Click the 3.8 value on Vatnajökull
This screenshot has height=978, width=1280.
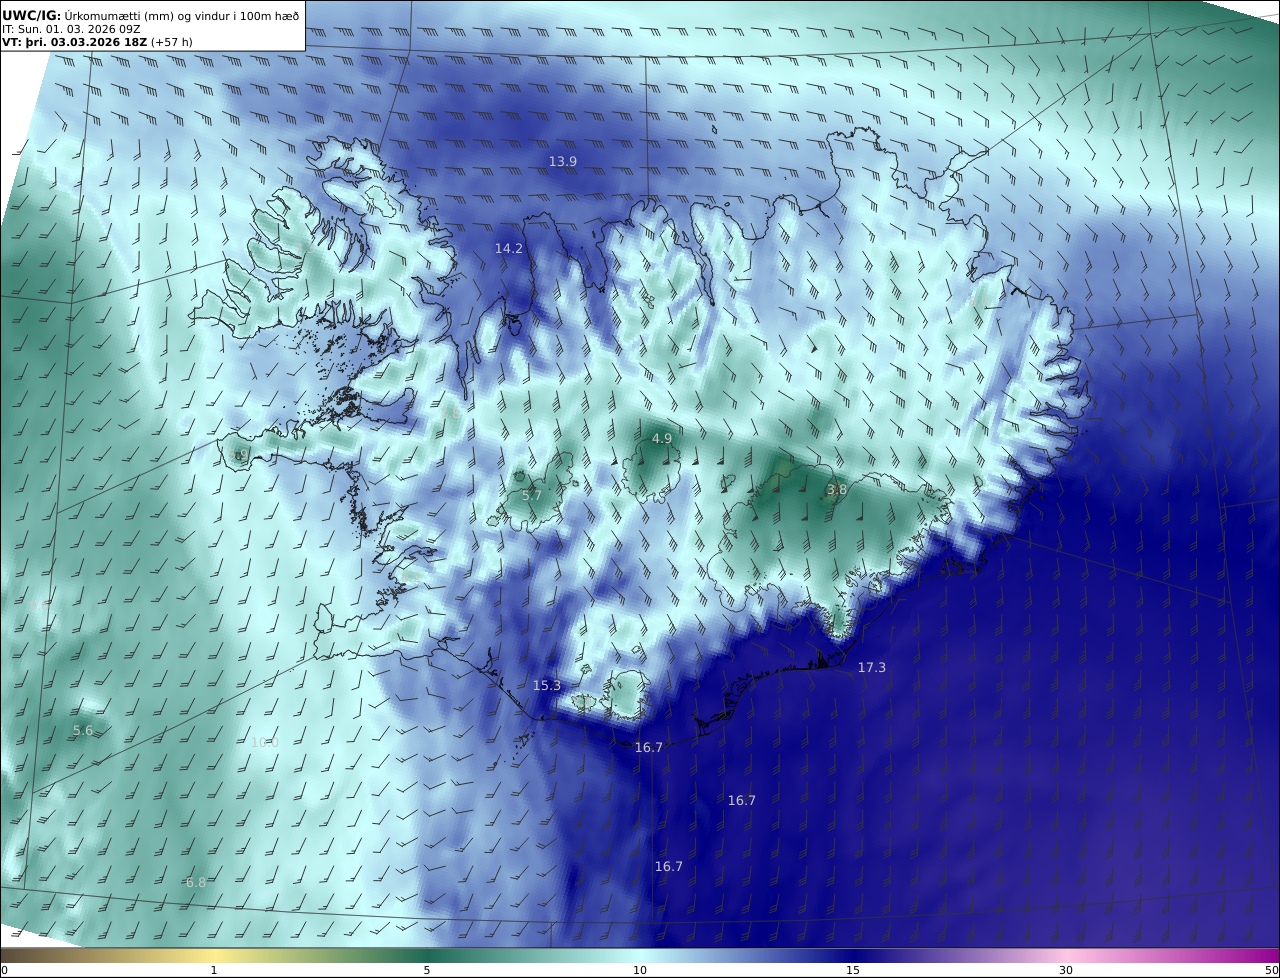coord(837,489)
